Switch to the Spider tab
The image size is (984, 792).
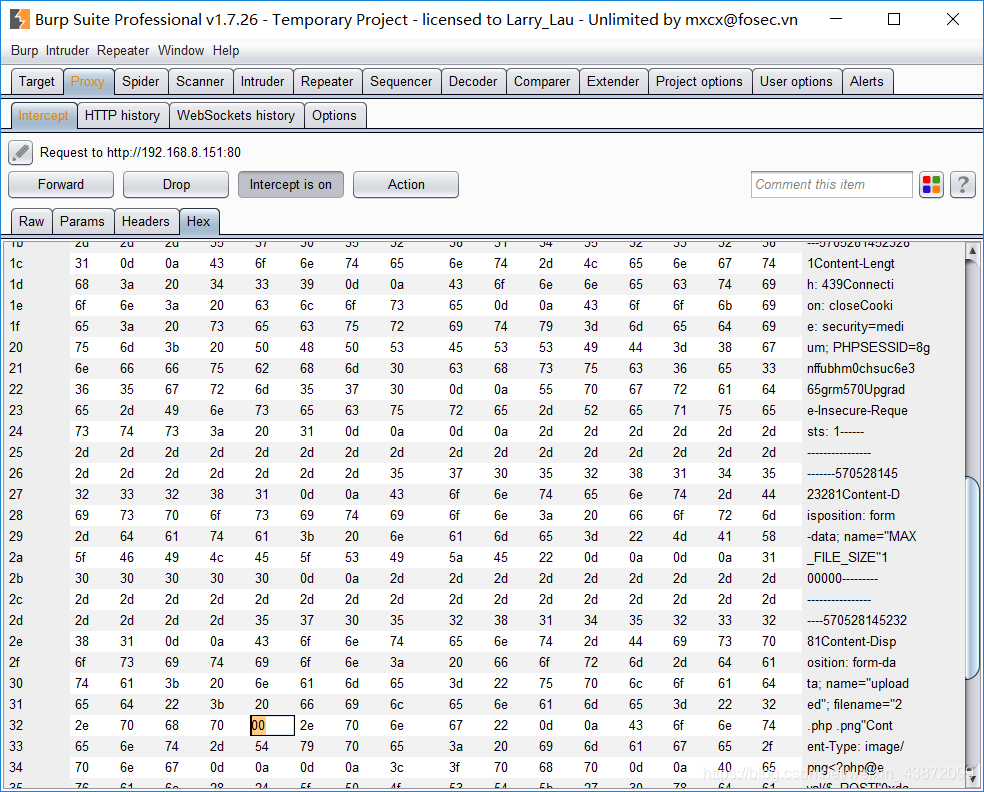coord(141,82)
